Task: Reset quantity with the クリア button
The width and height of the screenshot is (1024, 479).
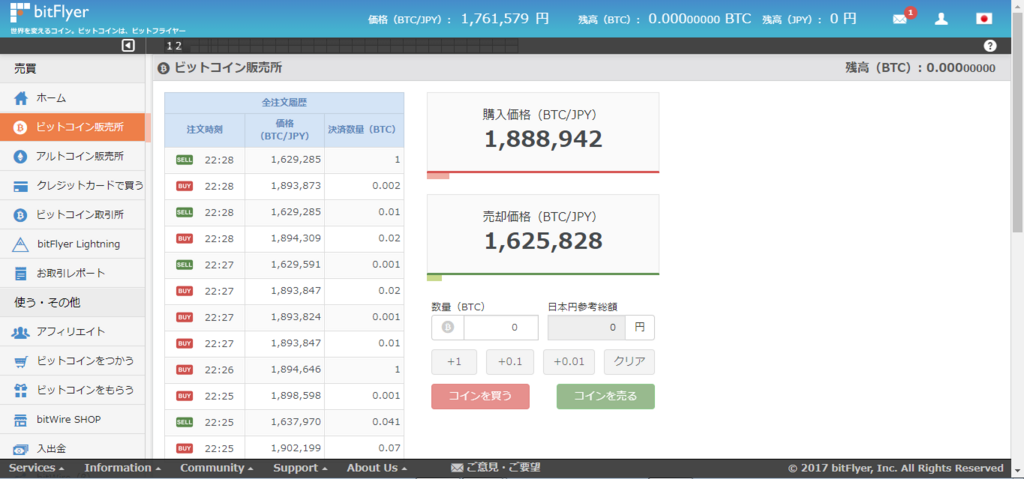Action: coord(630,362)
